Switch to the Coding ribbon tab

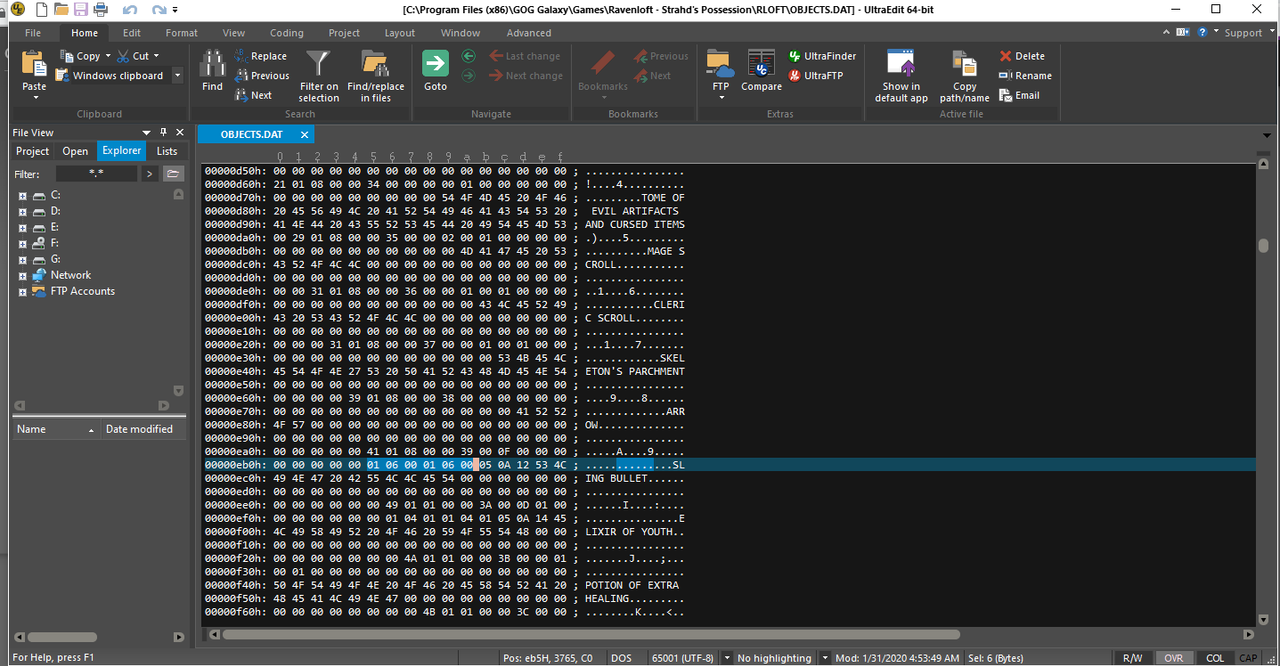[287, 32]
